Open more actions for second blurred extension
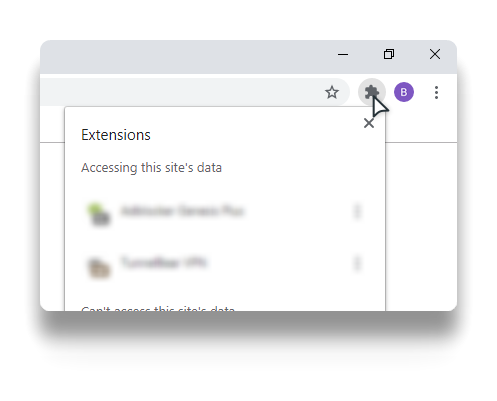 357,263
